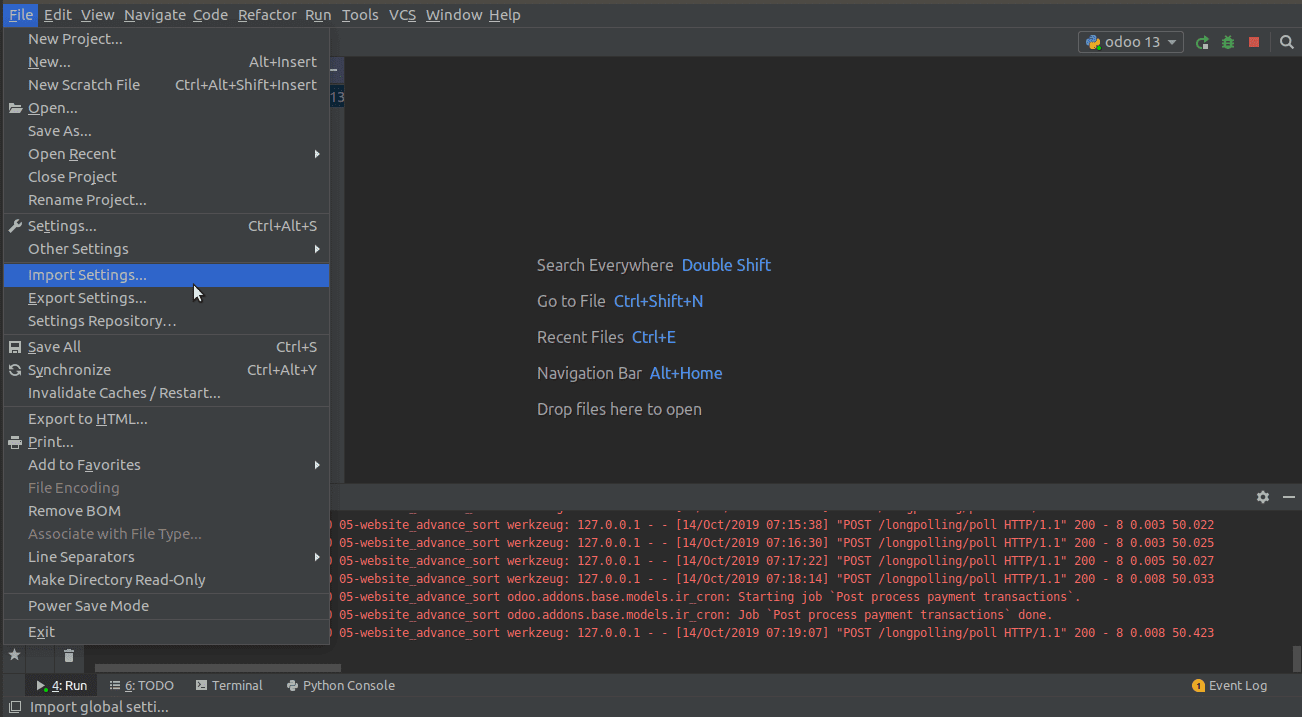The width and height of the screenshot is (1302, 717).
Task: Click the Recent Files Ctrl+E hint
Action: point(606,337)
